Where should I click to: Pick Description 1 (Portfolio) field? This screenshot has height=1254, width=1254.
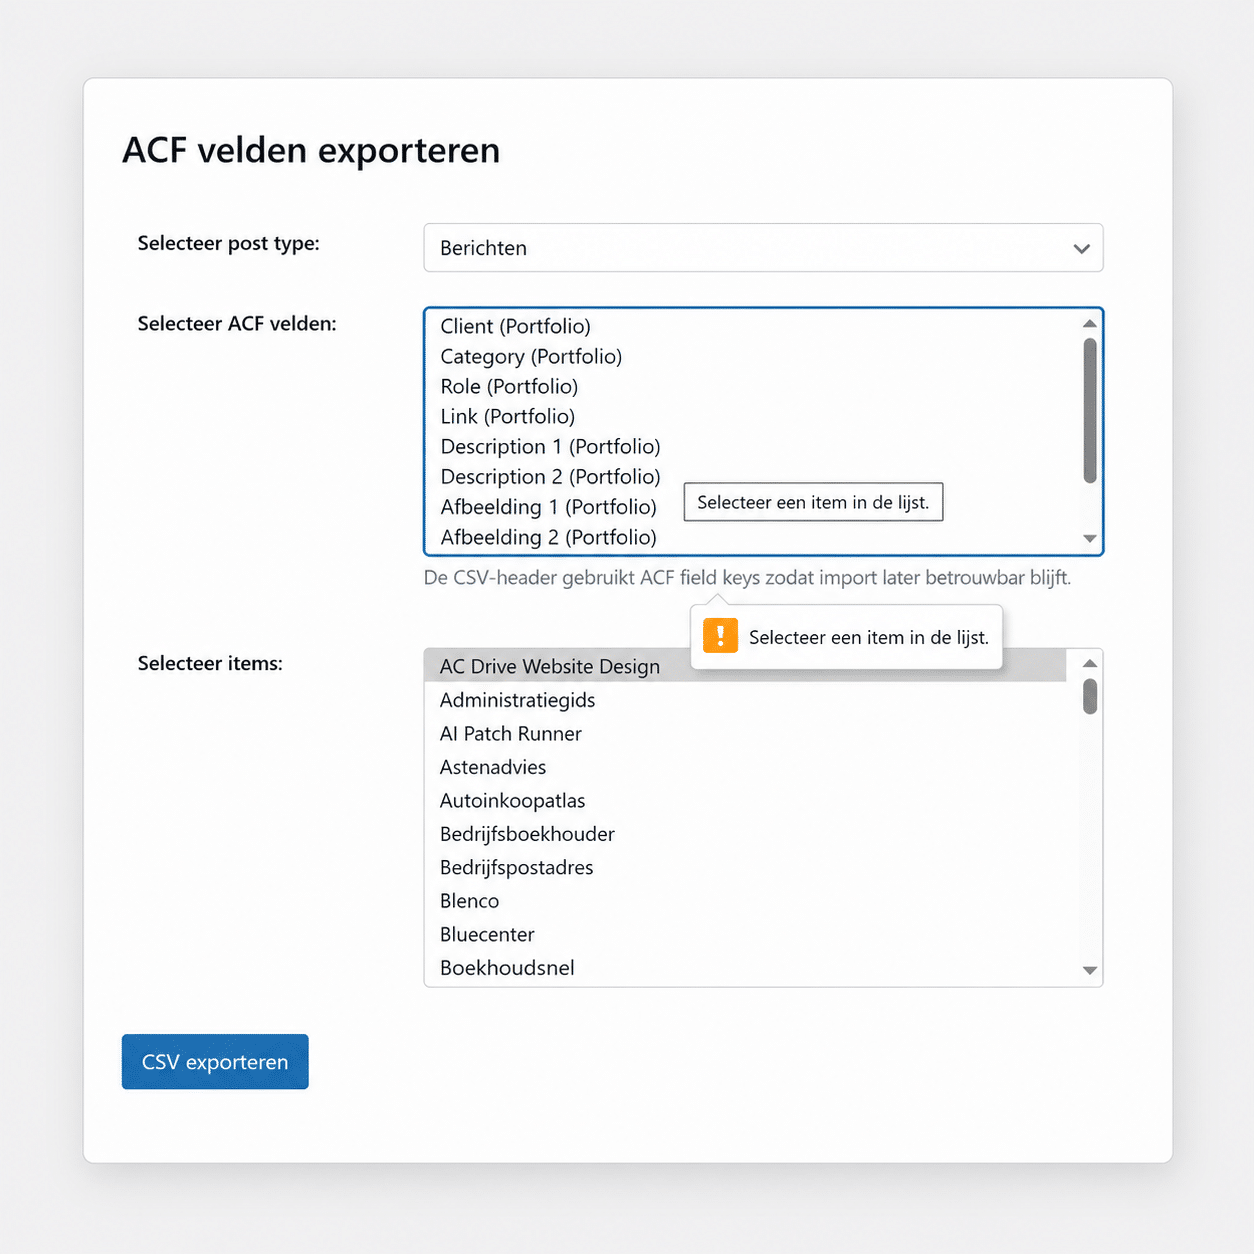(x=550, y=447)
